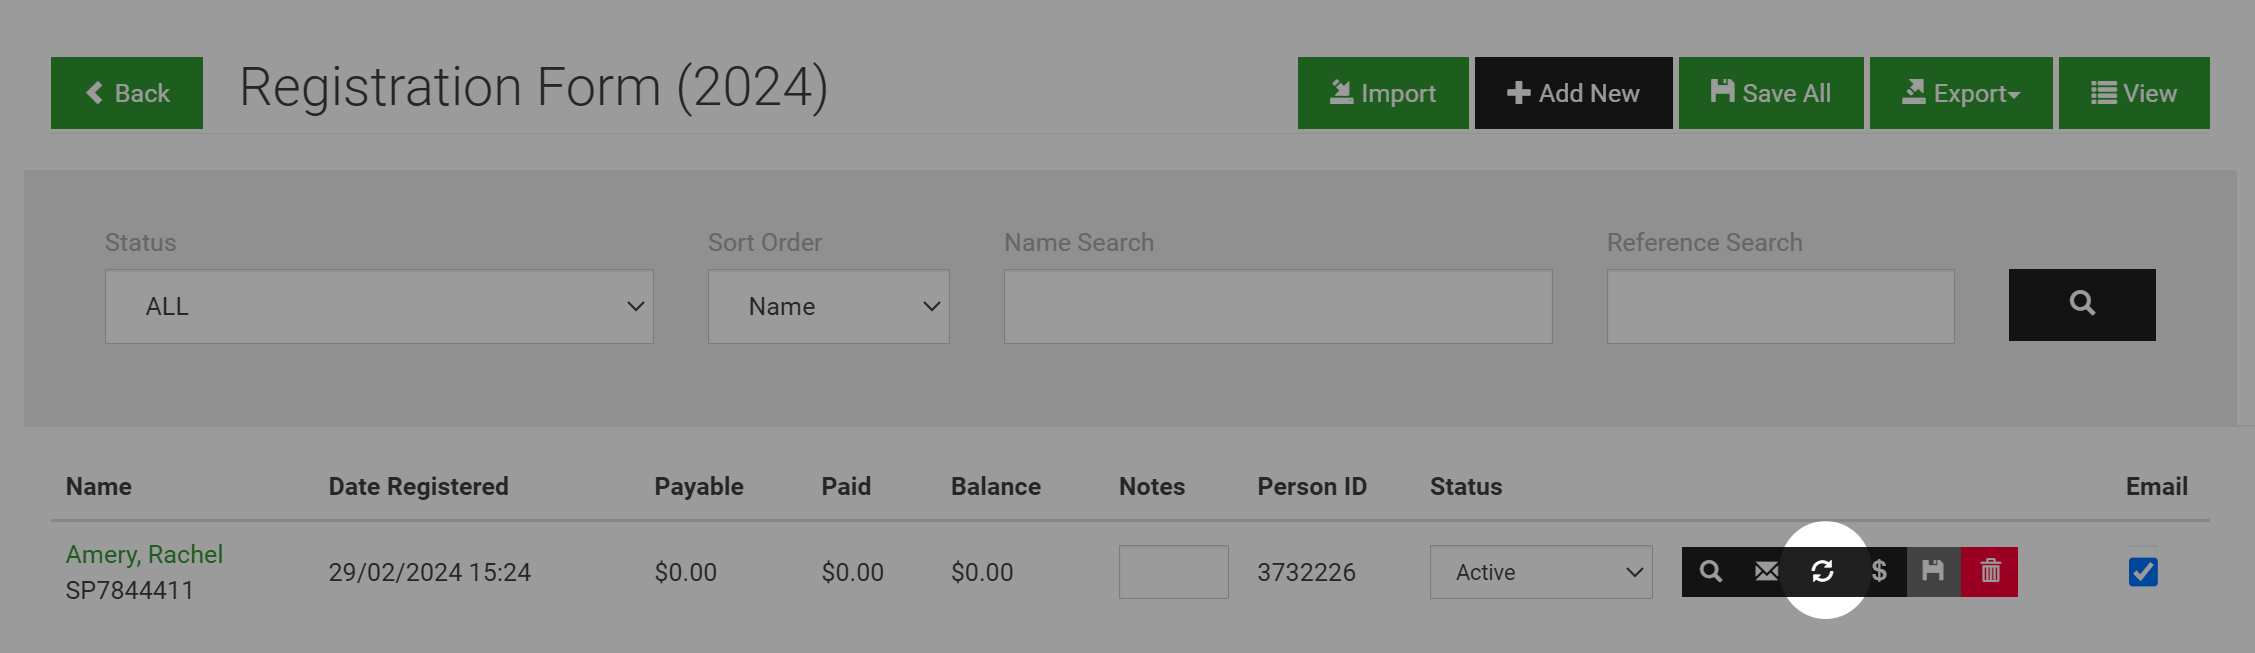2255x653 pixels.
Task: Open the Active status dropdown in Rachel's row
Action: 1541,572
